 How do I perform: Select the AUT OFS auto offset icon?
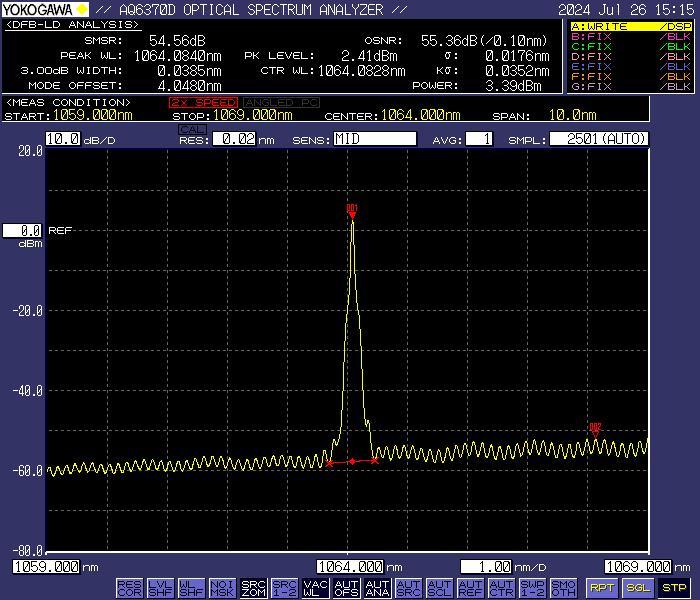point(346,588)
